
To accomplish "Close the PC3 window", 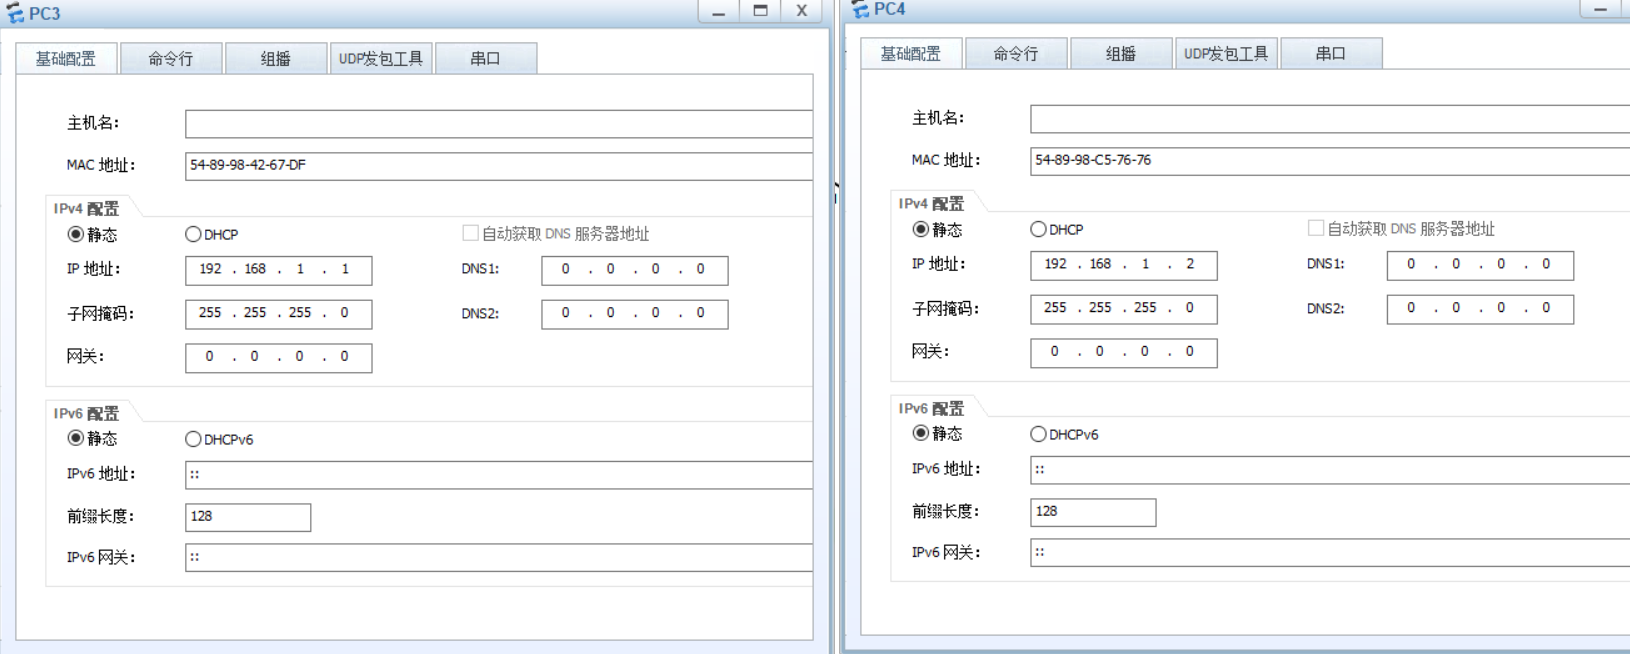I will (x=801, y=11).
